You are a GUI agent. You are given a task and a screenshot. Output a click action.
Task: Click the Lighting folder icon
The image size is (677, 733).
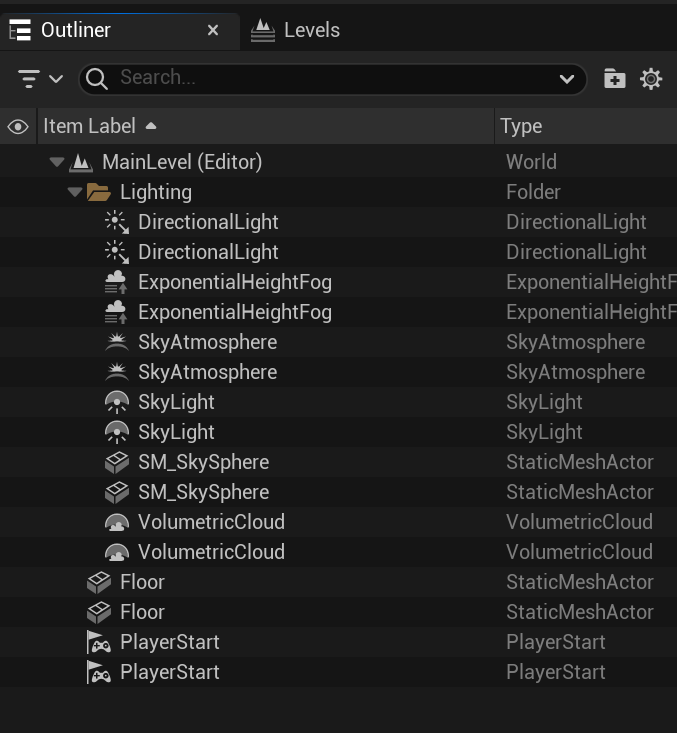point(99,193)
